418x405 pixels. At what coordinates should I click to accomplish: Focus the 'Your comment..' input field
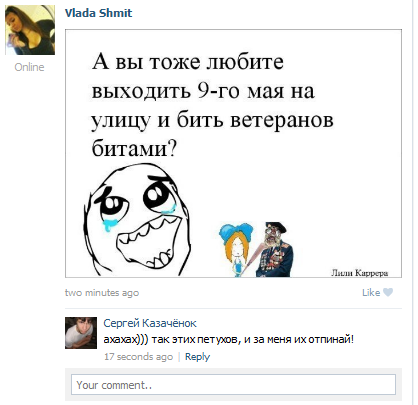(233, 385)
